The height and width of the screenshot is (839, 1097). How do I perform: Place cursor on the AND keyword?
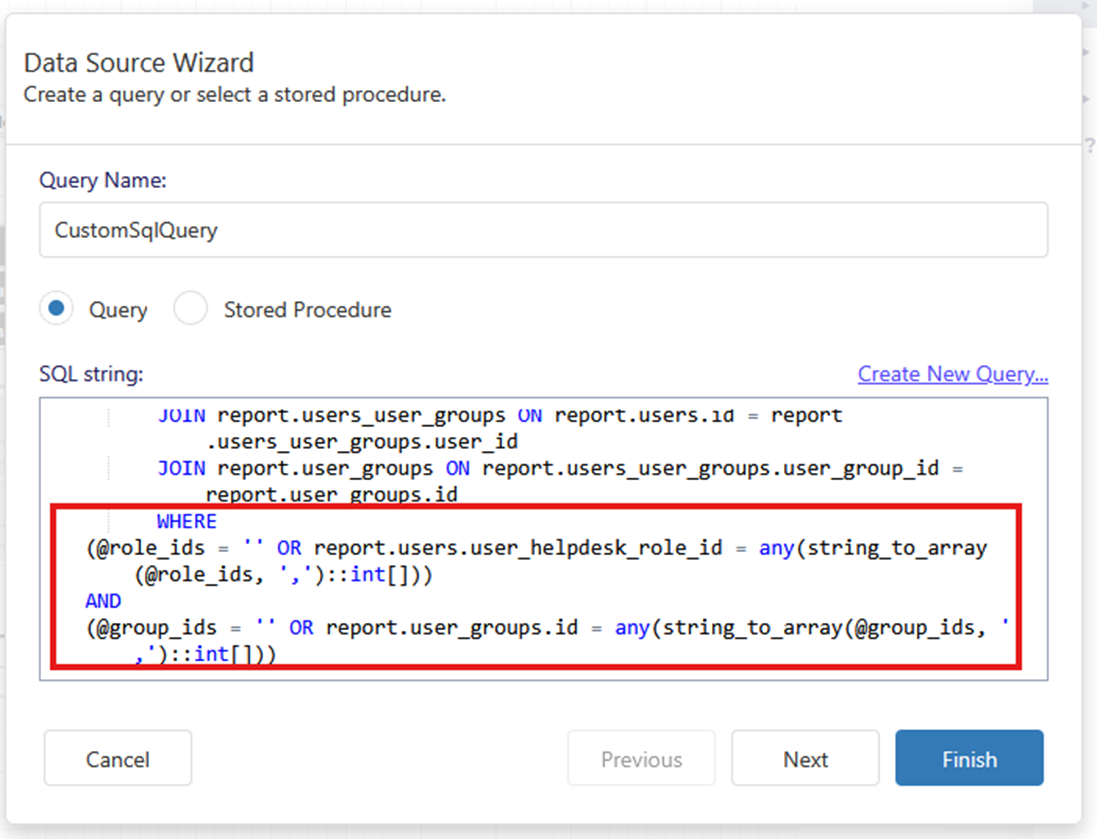coord(103,601)
